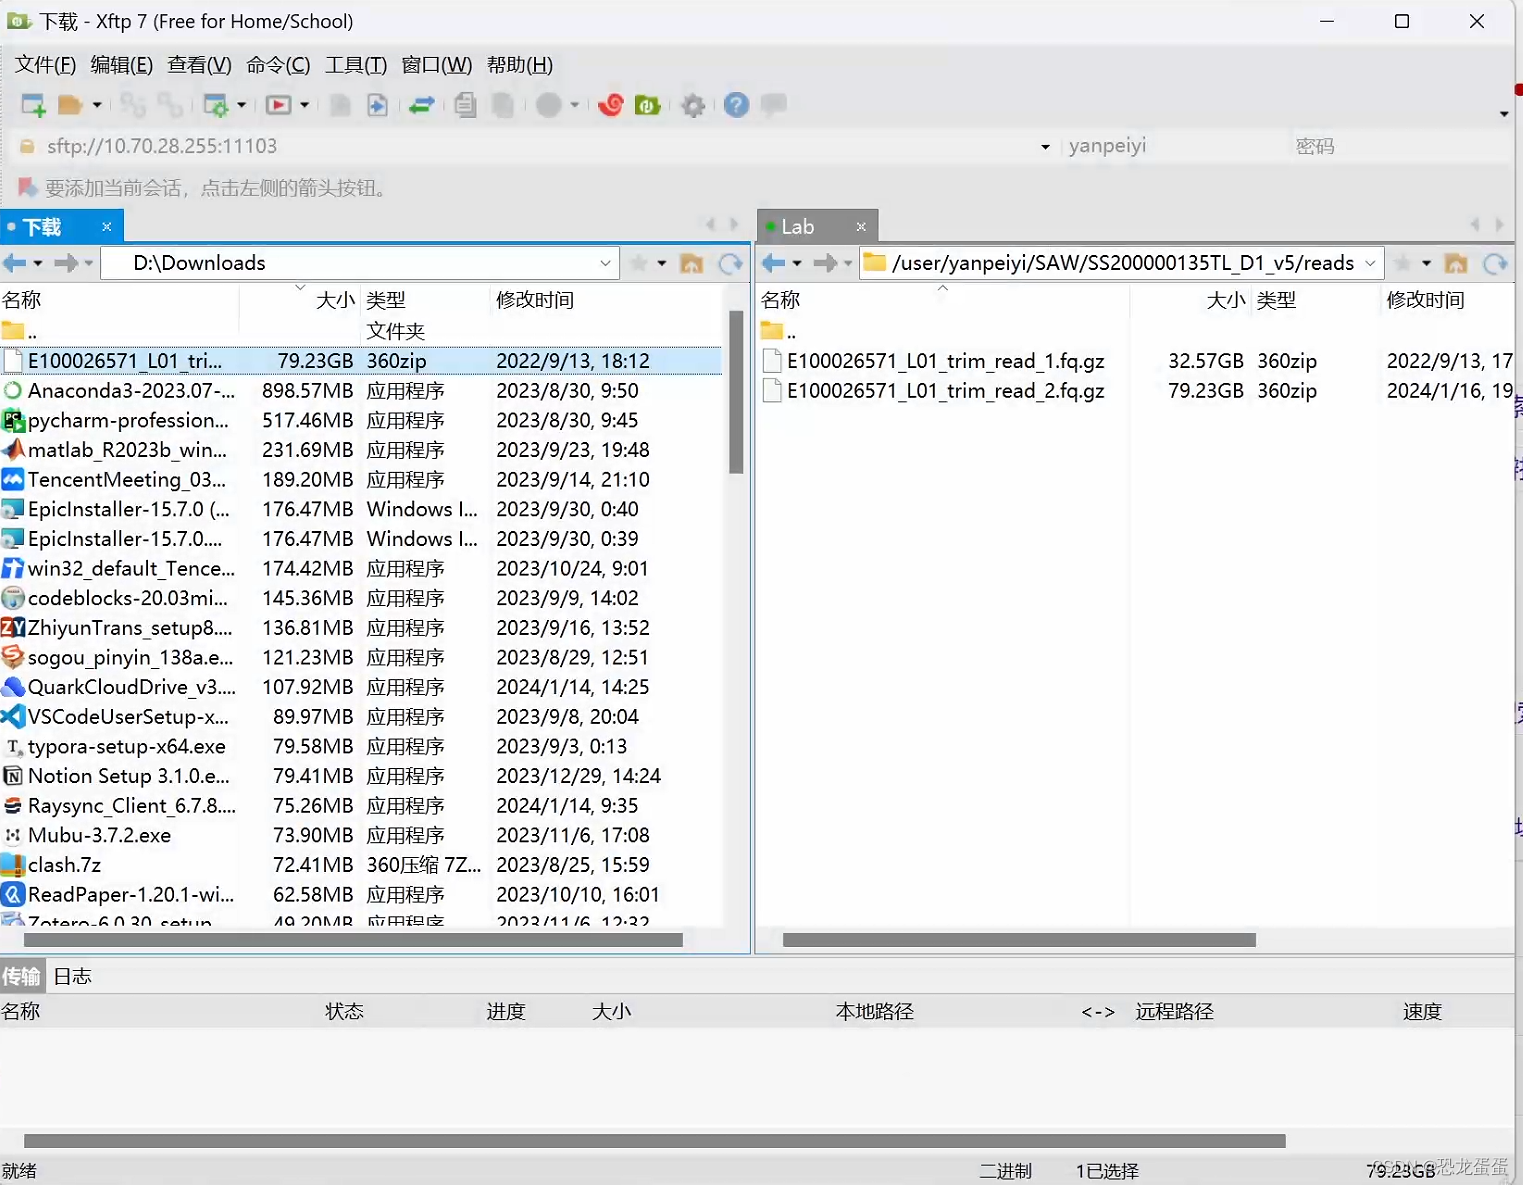This screenshot has height=1185, width=1523.
Task: Click the yanpeiyi username field
Action: (1172, 146)
